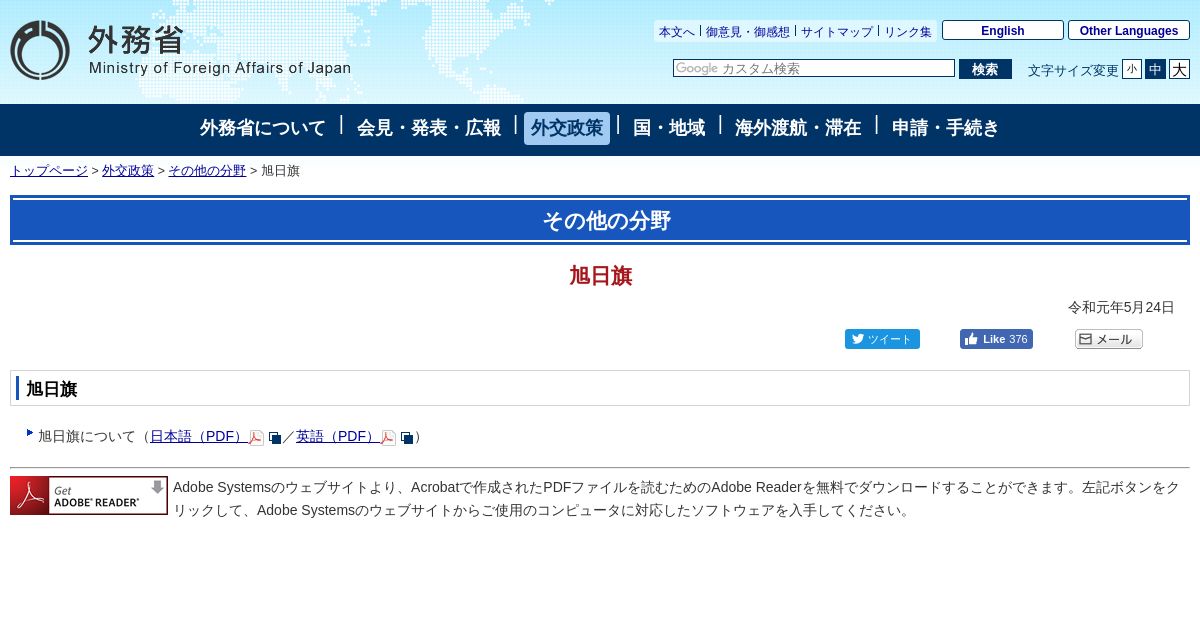The height and width of the screenshot is (630, 1200).
Task: Click new-window icon after English PDF
Action: click(407, 438)
